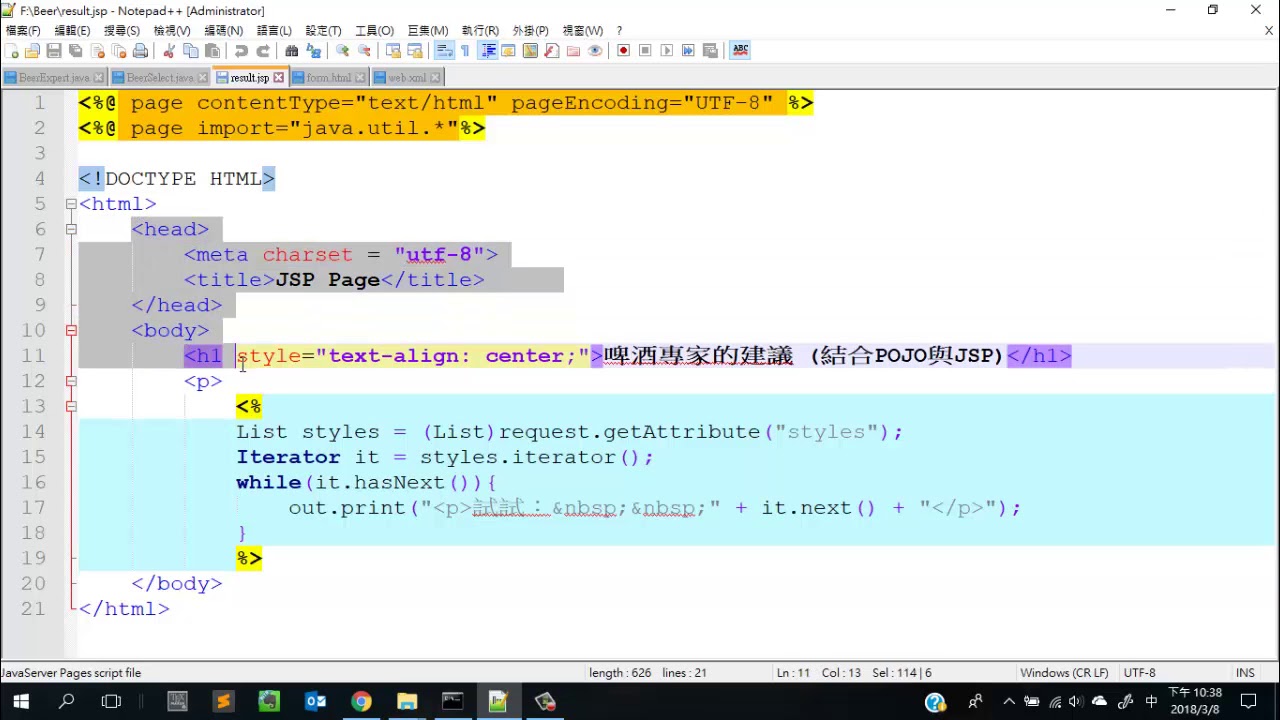1280x720 pixels.
Task: Undo the last edit via toolbar
Action: click(x=241, y=50)
